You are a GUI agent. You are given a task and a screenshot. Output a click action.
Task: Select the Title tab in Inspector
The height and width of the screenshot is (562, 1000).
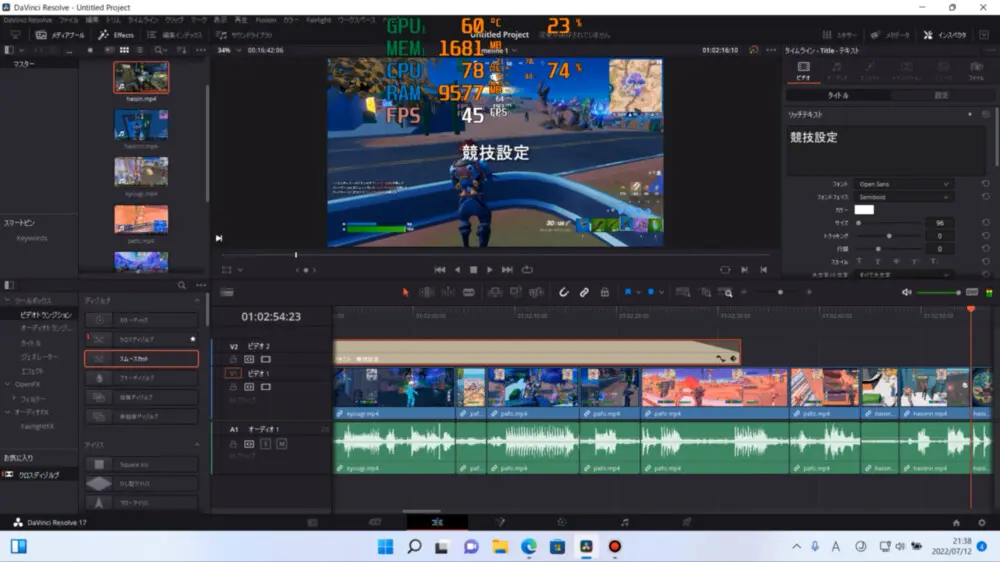pyautogui.click(x=838, y=95)
